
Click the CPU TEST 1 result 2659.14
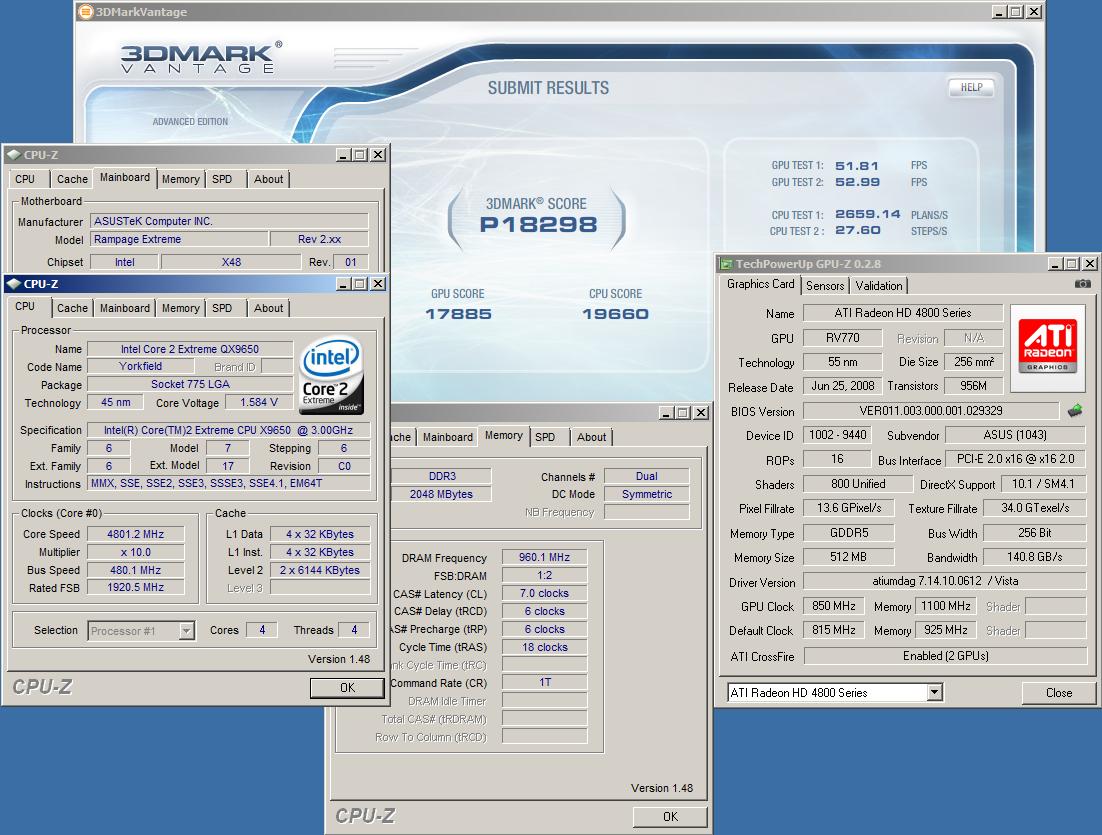click(867, 214)
